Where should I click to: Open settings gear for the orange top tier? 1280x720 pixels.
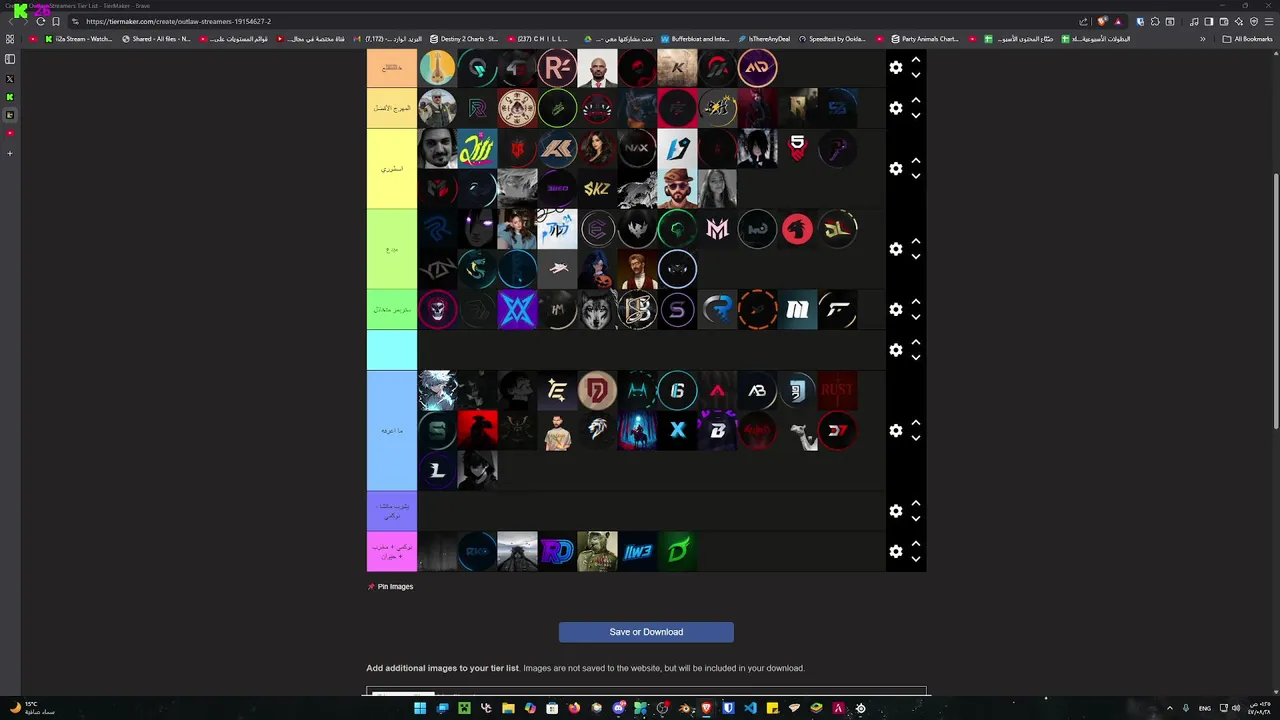tap(896, 67)
